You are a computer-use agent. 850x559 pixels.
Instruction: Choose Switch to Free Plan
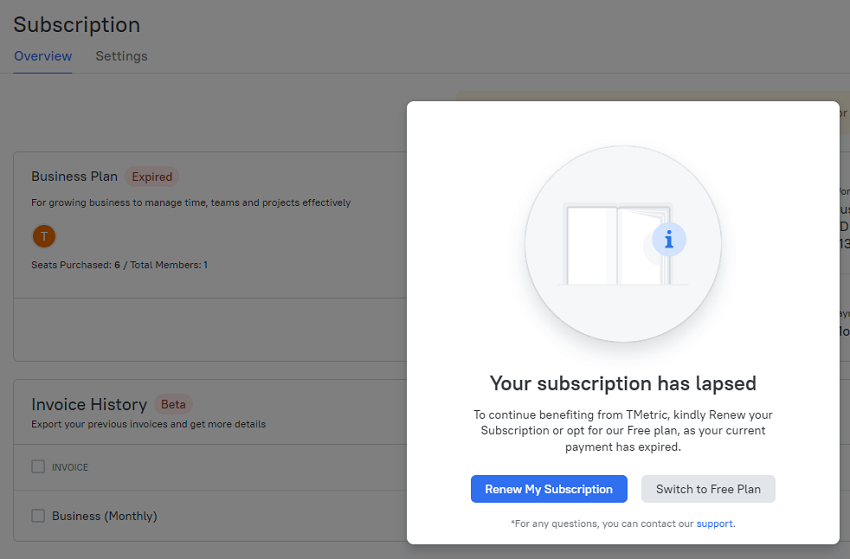click(x=708, y=489)
